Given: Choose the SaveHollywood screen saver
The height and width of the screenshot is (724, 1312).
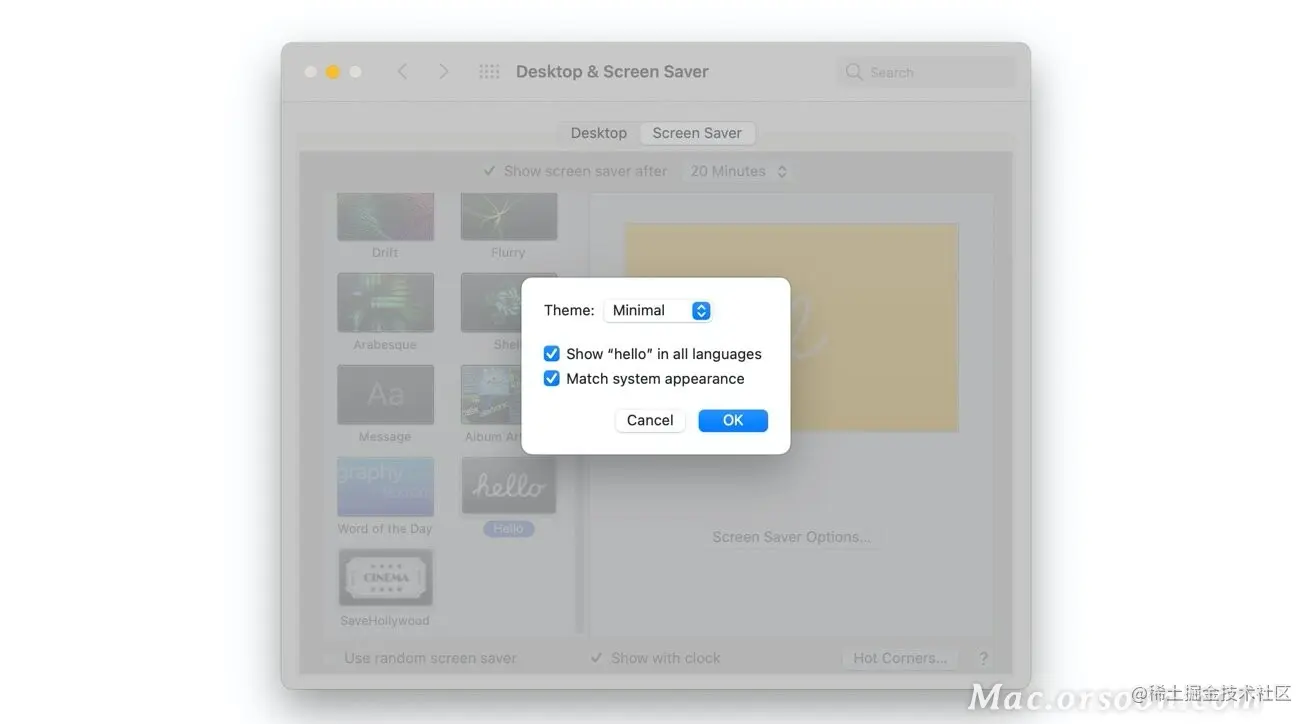Looking at the screenshot, I should coord(385,578).
